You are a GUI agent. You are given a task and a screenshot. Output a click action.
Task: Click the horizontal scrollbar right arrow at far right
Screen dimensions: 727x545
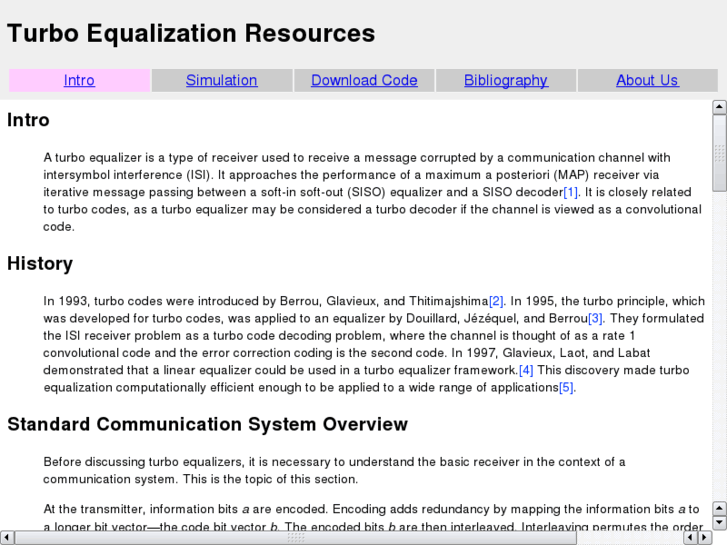click(x=705, y=538)
